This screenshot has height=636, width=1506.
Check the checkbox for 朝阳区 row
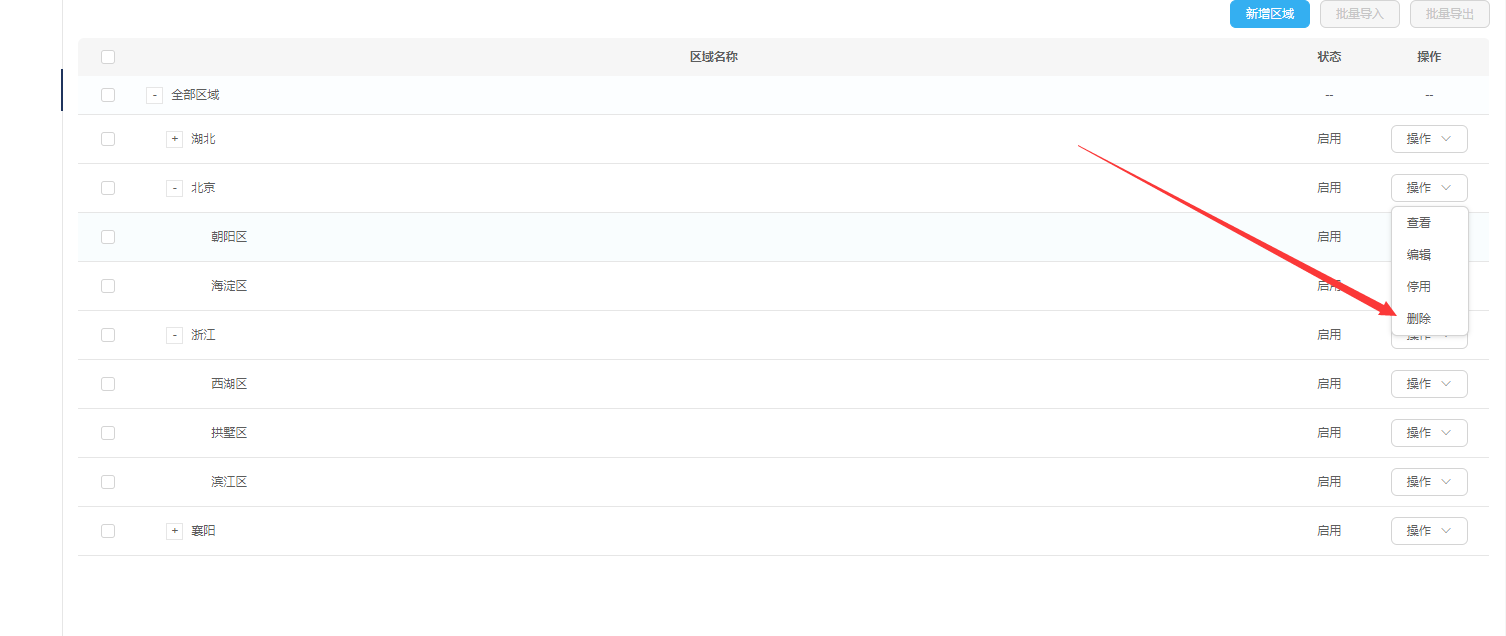point(108,237)
